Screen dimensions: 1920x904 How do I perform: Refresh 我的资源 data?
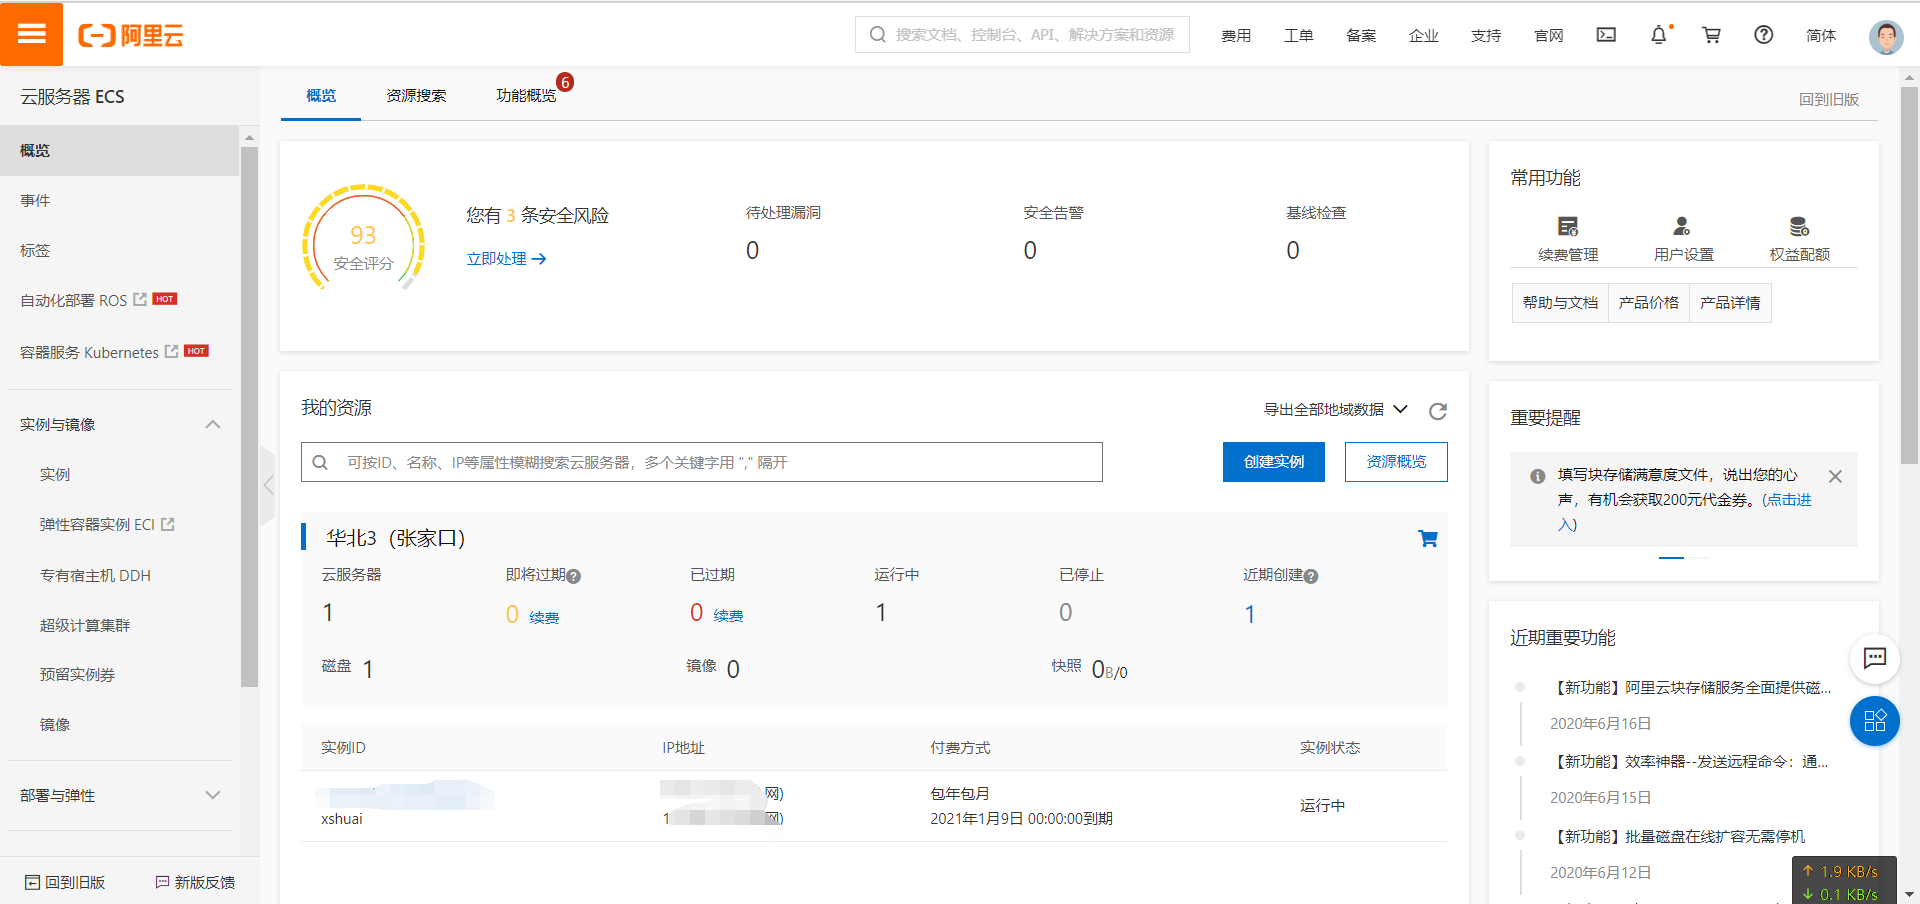1438,411
